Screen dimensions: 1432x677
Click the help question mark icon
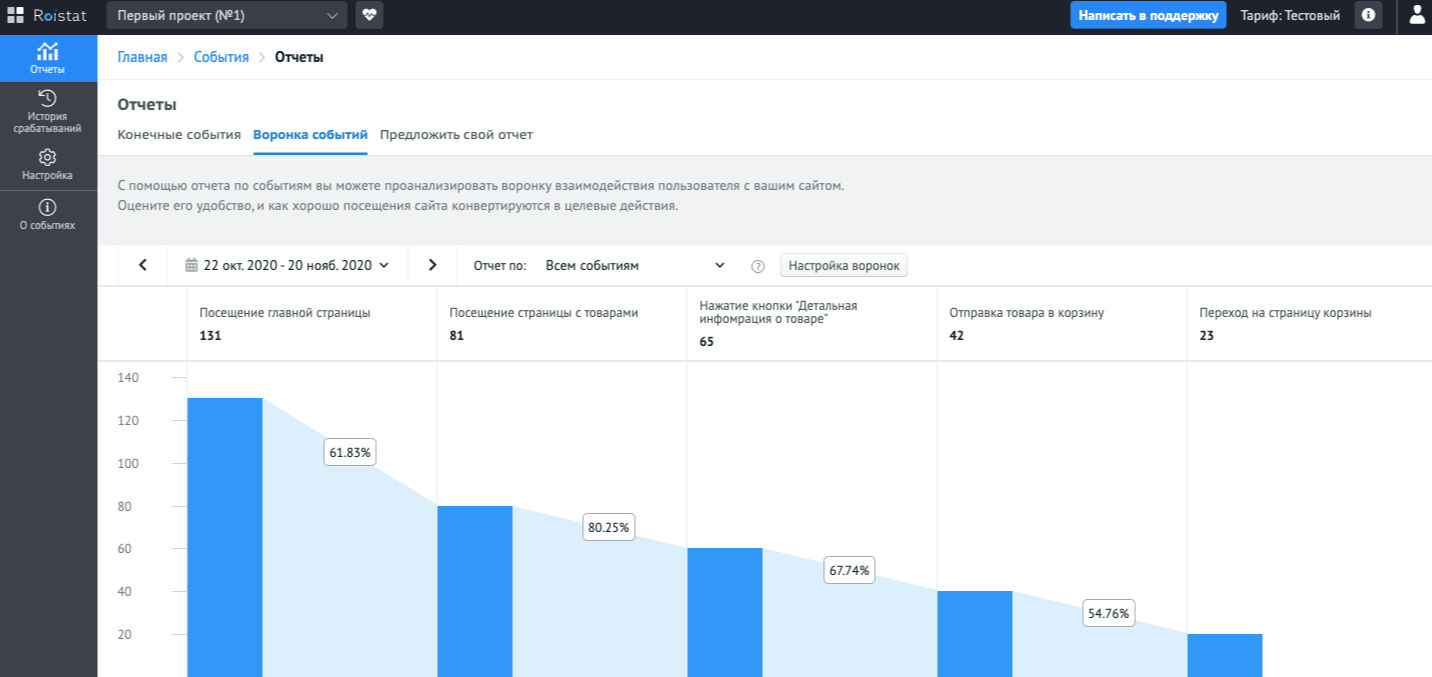(758, 266)
